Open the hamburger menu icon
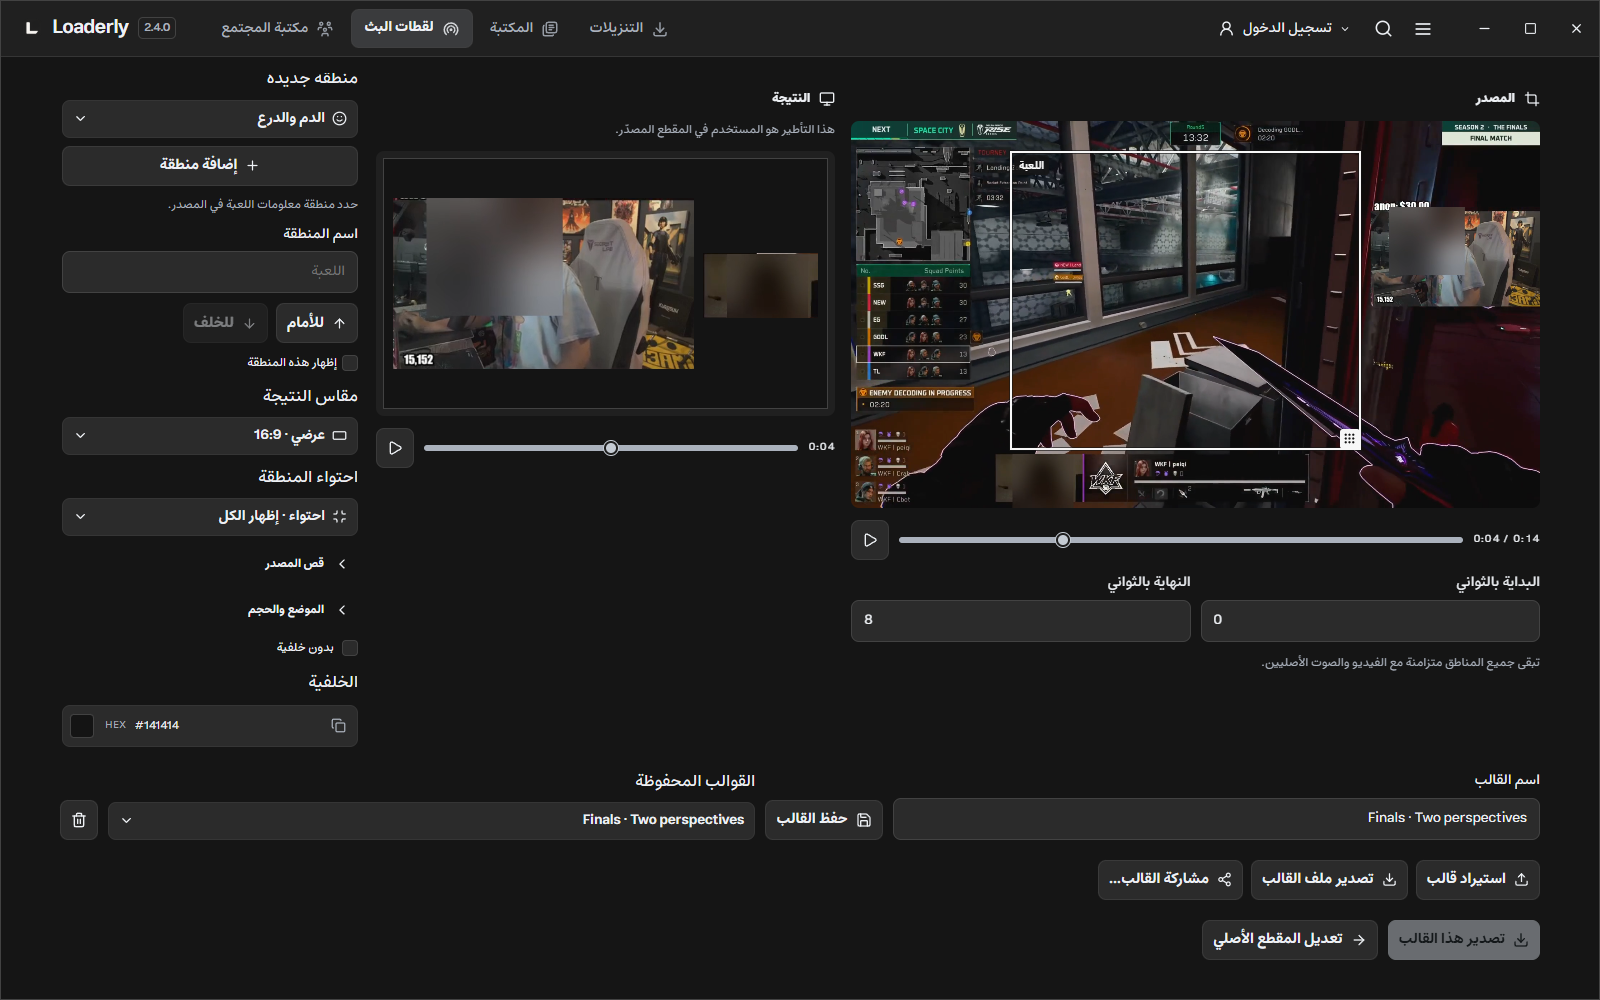Screen dimensions: 1600x1000 tap(1423, 29)
